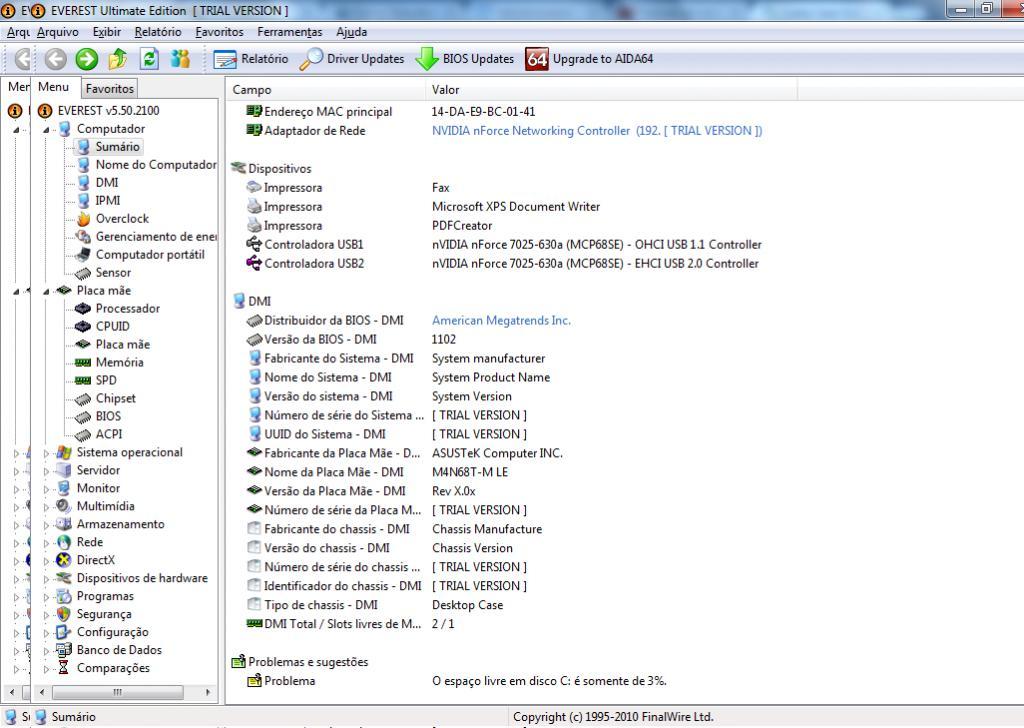Expand the Armazenamento node
This screenshot has width=1024, height=728.
coord(46,524)
